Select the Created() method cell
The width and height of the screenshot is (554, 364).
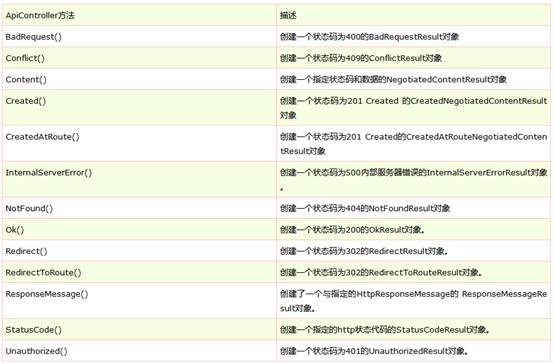pos(140,108)
